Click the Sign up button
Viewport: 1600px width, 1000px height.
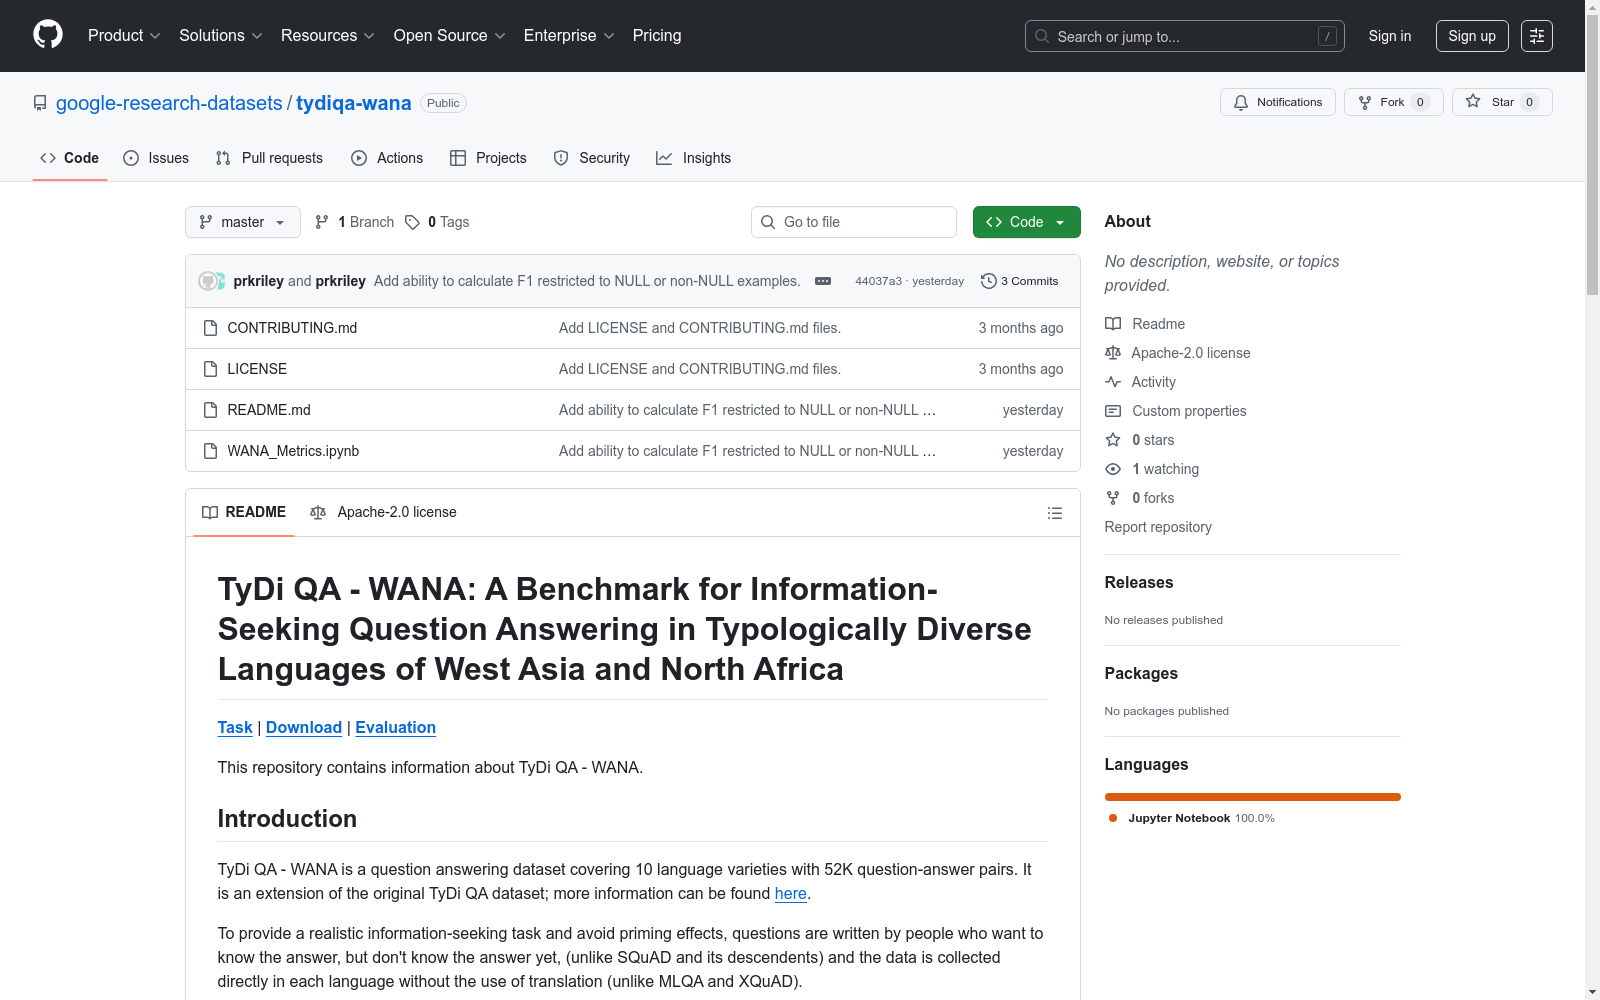pos(1472,36)
